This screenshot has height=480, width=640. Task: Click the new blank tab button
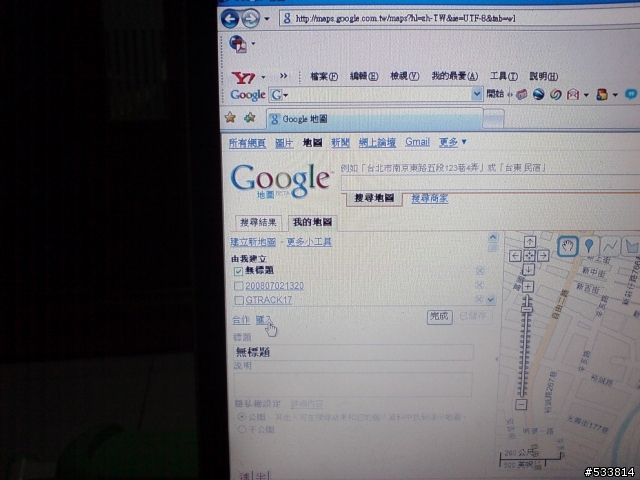click(x=493, y=119)
